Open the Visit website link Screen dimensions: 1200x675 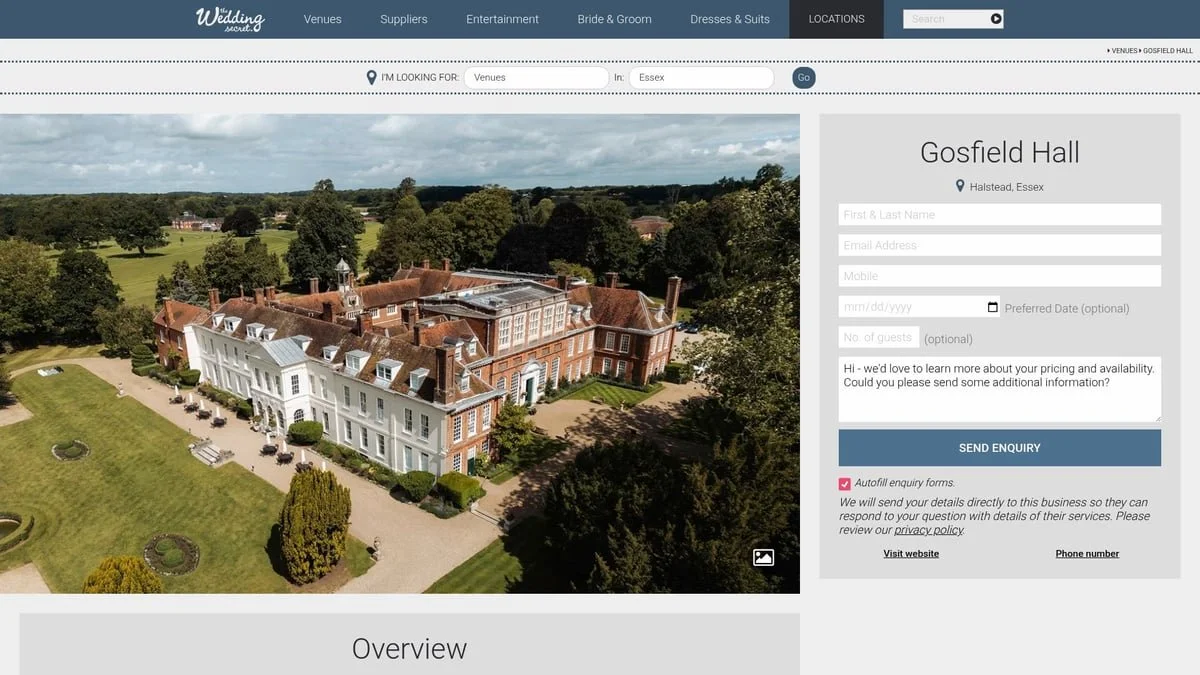click(911, 553)
